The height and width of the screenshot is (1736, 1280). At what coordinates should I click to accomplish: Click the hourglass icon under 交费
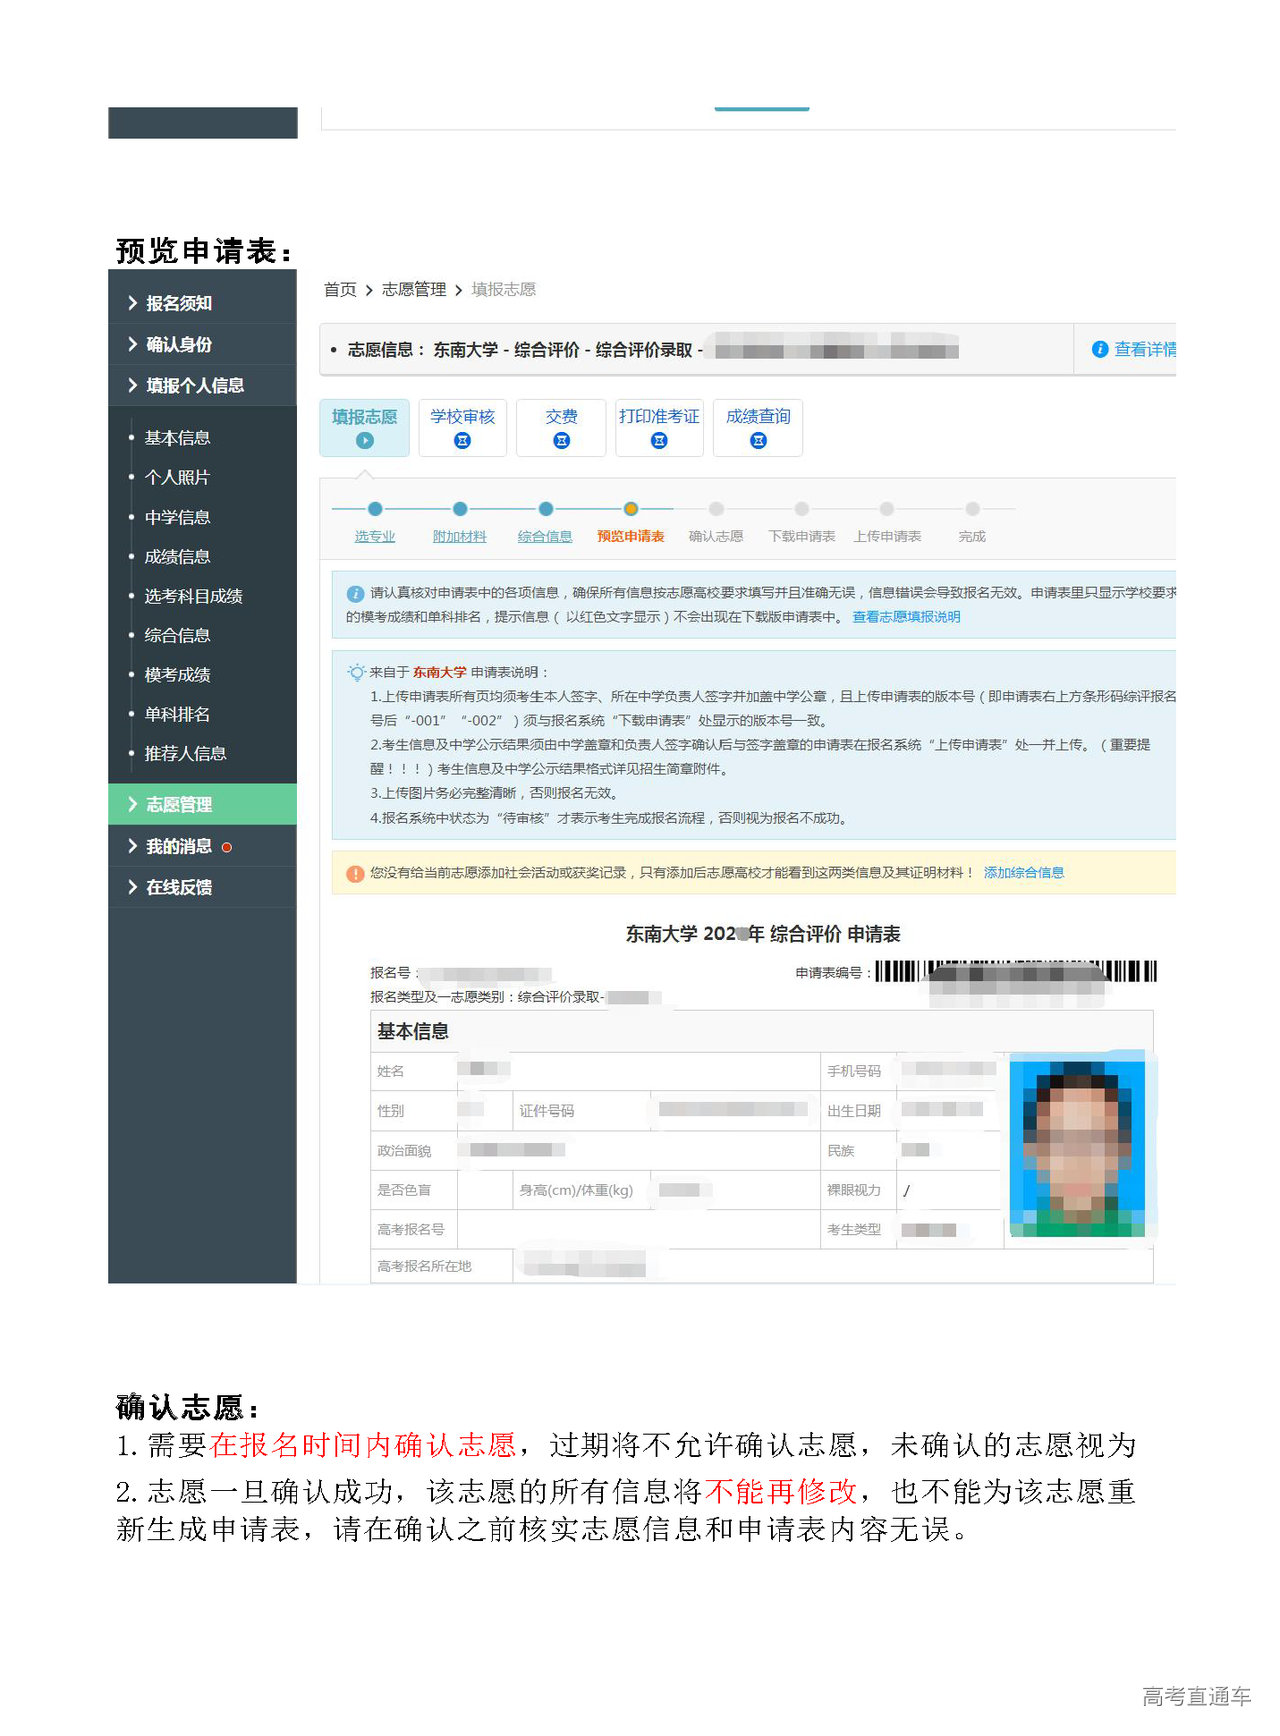click(561, 440)
